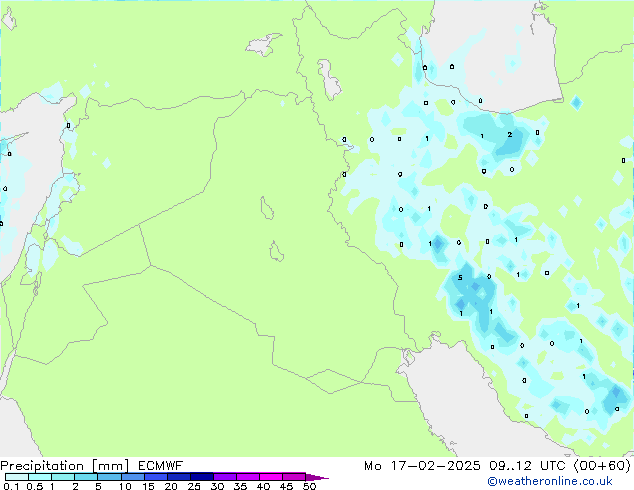This screenshot has height=490, width=634.
Task: Click the '(00+60)' forecast offset text
Action: coord(602,466)
